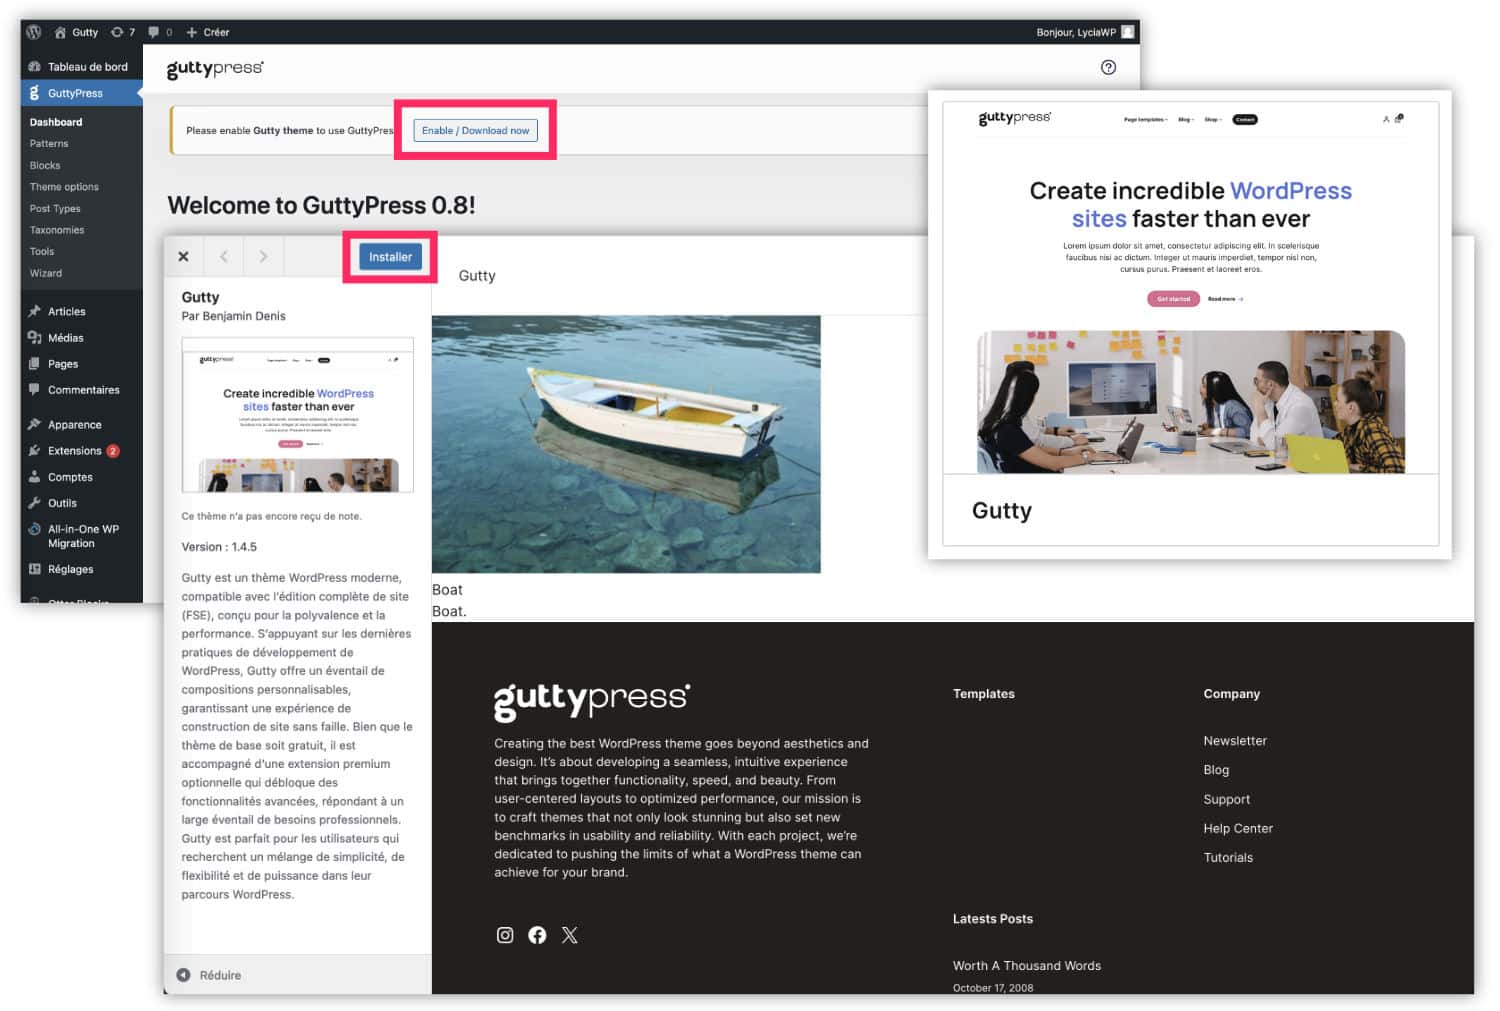The image size is (1500, 1011).
Task: Click the updates icon showing 7
Action: coord(123,32)
